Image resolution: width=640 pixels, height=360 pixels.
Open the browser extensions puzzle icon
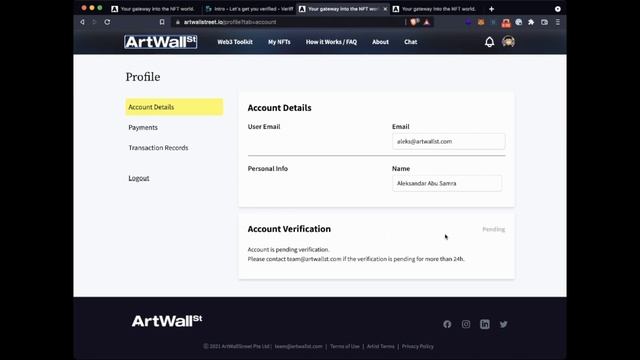click(531, 22)
